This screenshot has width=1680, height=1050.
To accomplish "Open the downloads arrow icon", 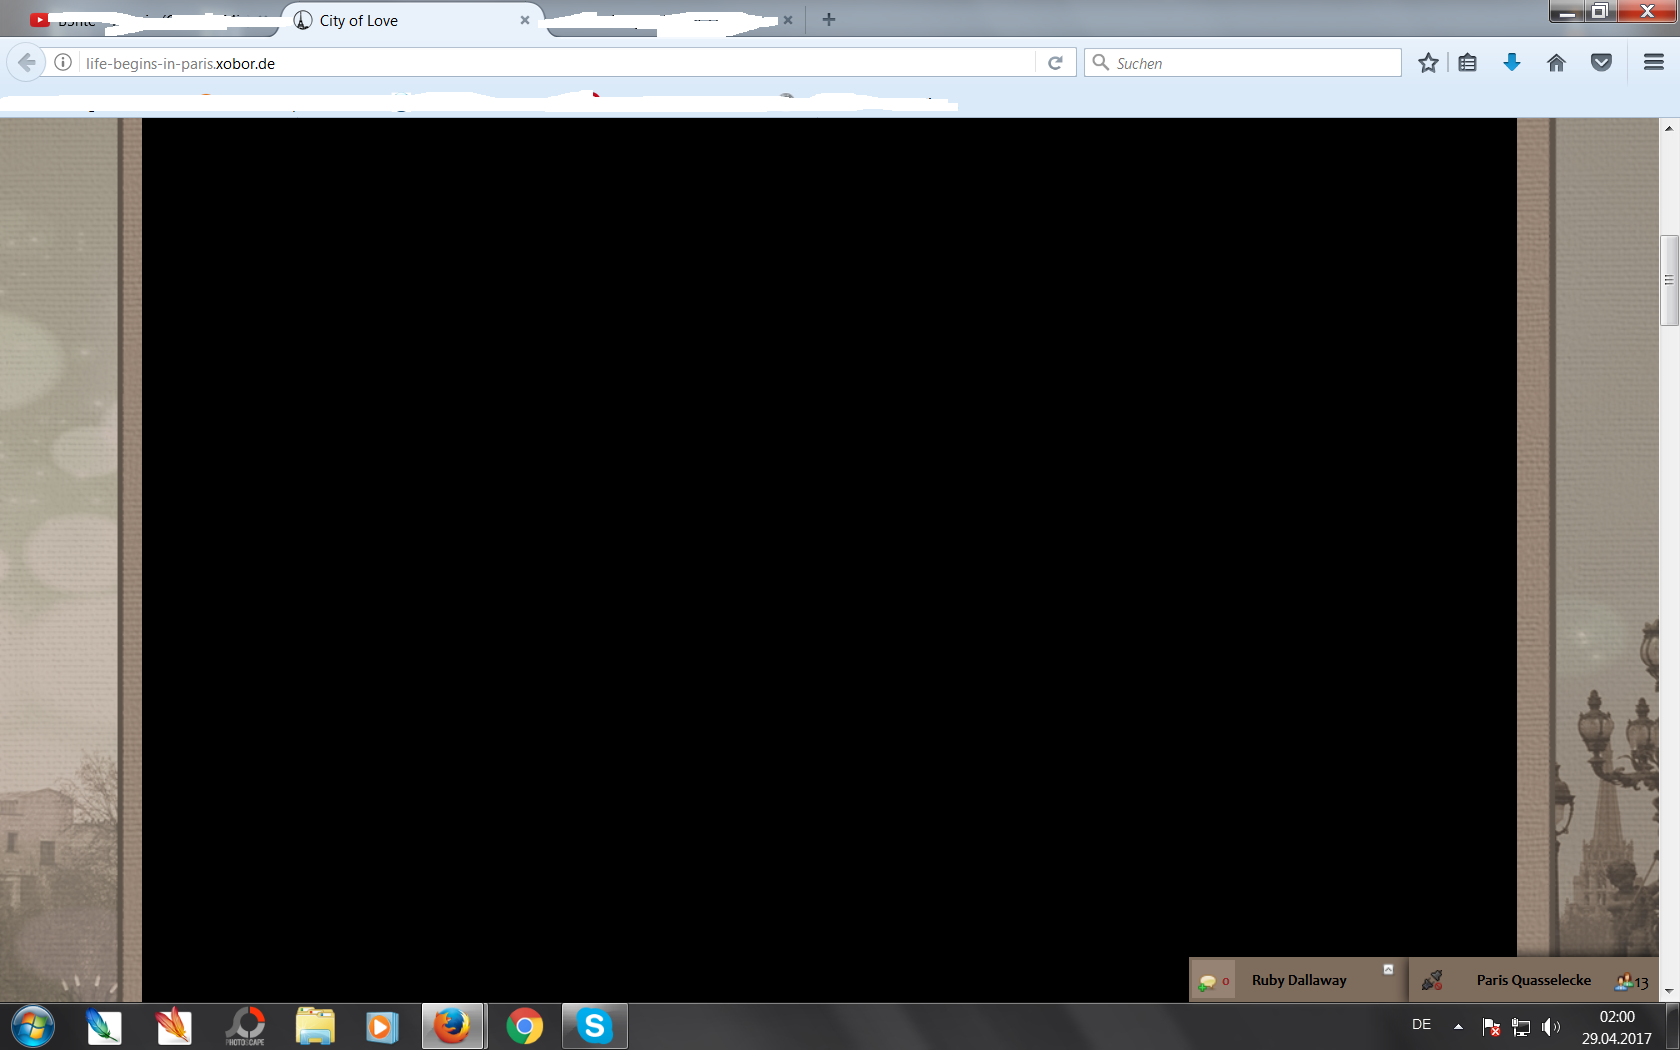I will pos(1512,63).
